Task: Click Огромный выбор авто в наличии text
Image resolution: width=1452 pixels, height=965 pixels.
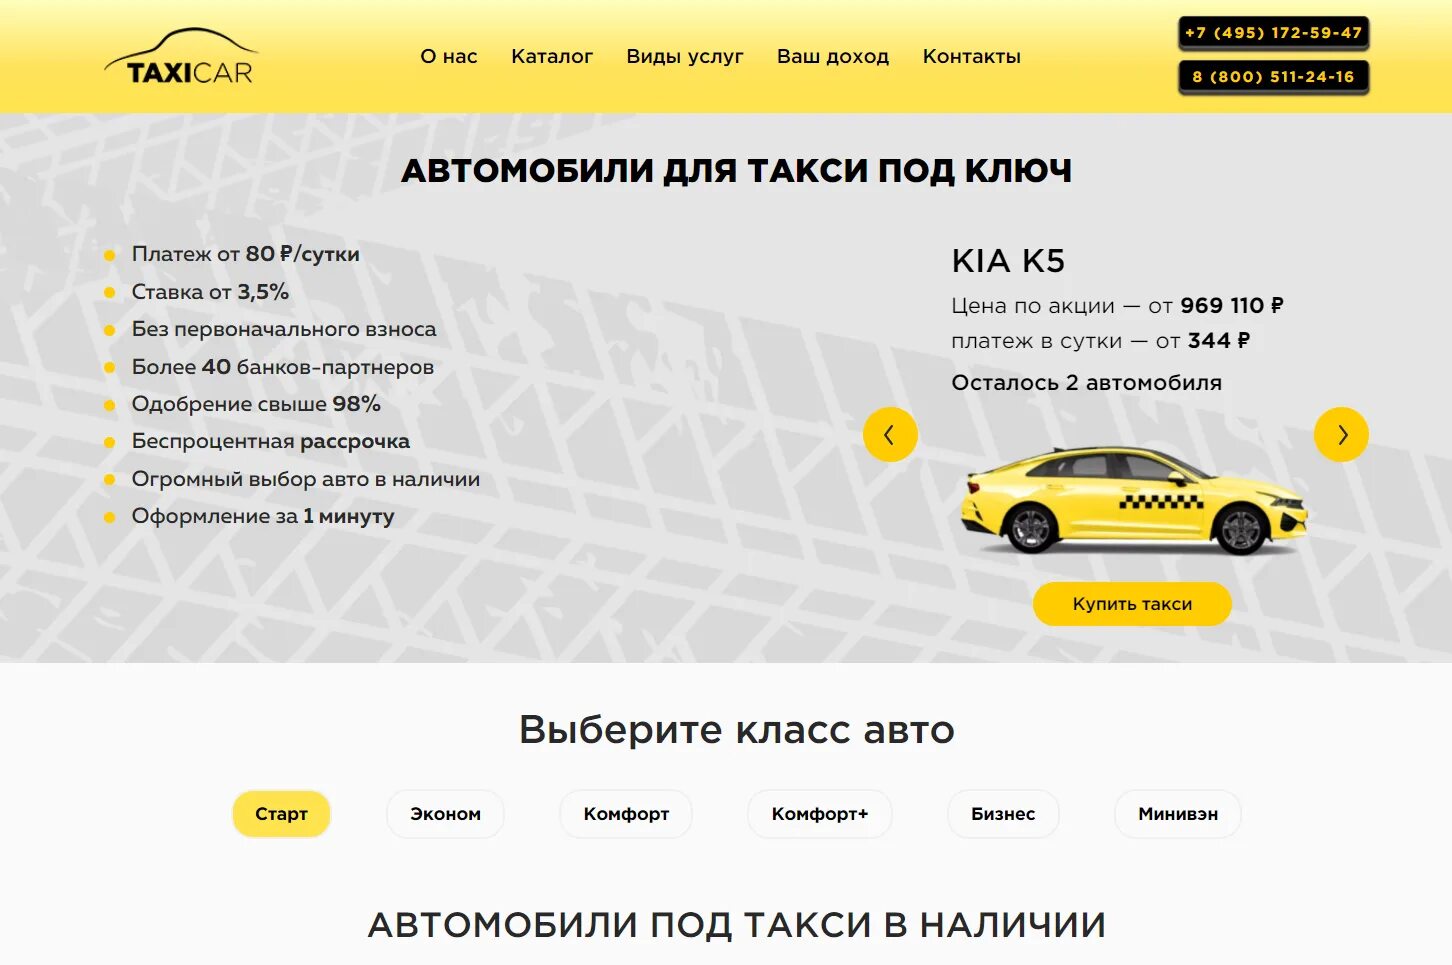Action: click(x=306, y=479)
